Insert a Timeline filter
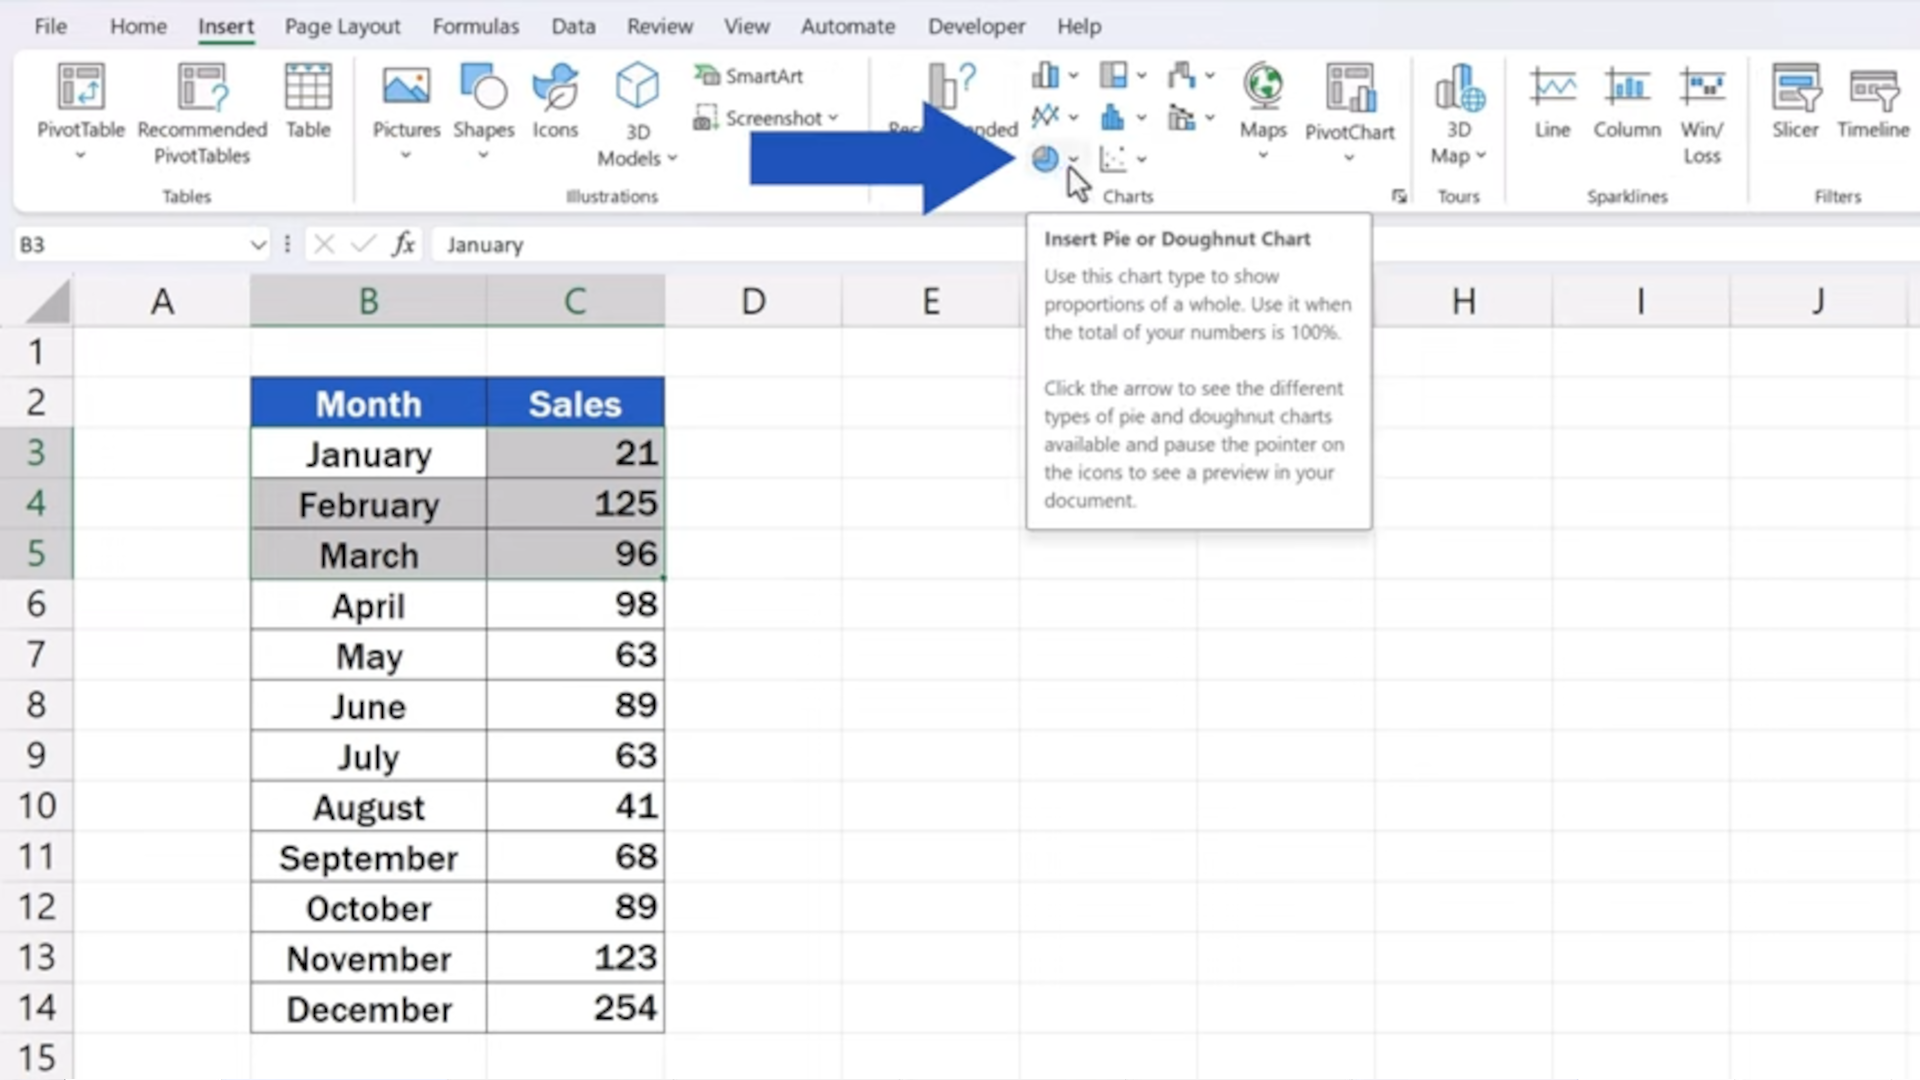The height and width of the screenshot is (1080, 1920). tap(1872, 100)
